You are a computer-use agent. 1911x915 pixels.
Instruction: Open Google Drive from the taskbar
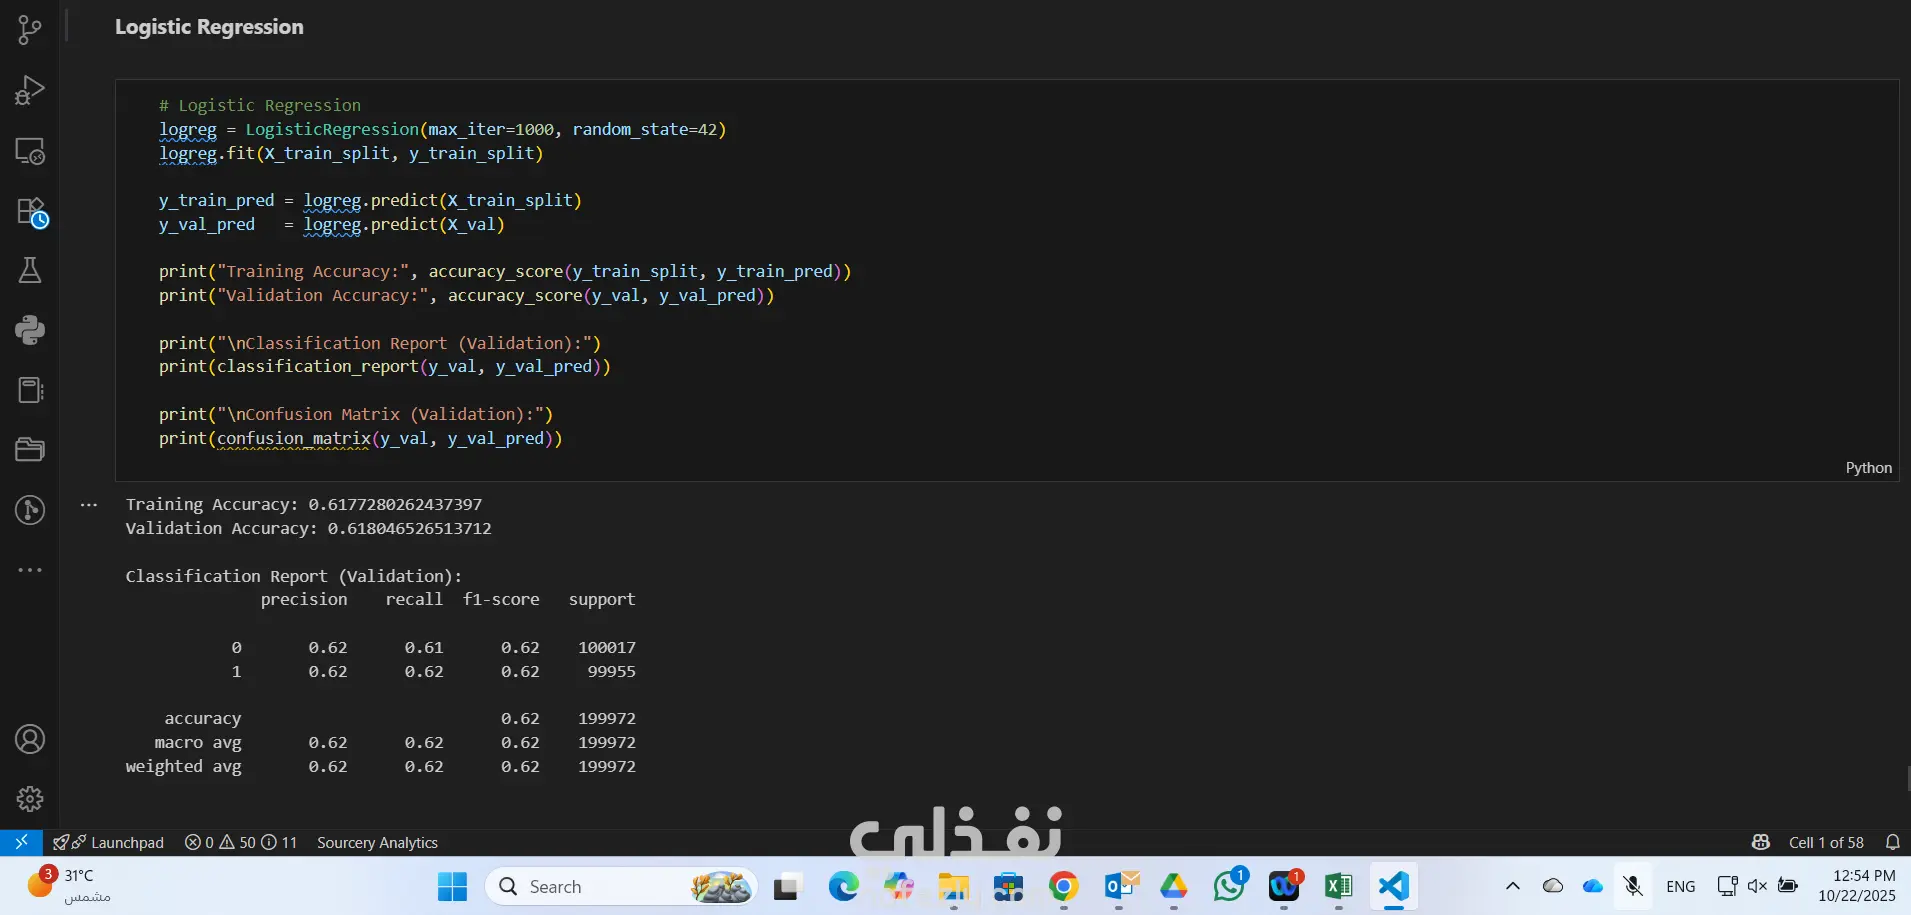tap(1174, 886)
